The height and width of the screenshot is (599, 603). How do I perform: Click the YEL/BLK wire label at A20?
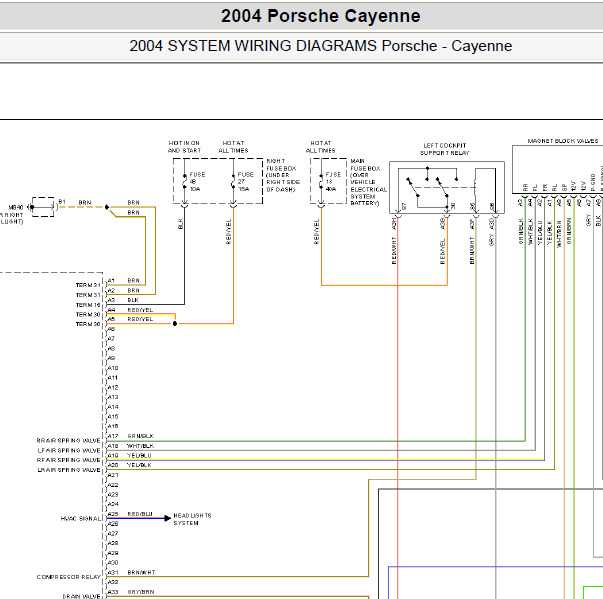(x=139, y=465)
